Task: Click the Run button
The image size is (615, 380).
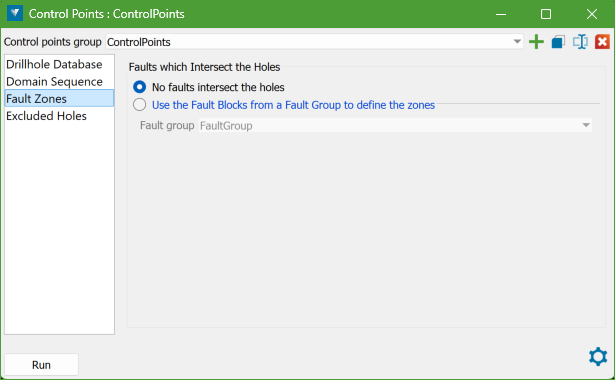Action: click(x=41, y=365)
